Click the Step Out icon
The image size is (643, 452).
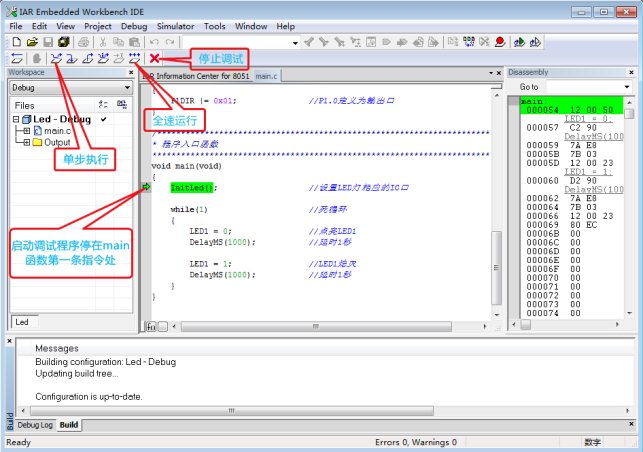coord(87,58)
